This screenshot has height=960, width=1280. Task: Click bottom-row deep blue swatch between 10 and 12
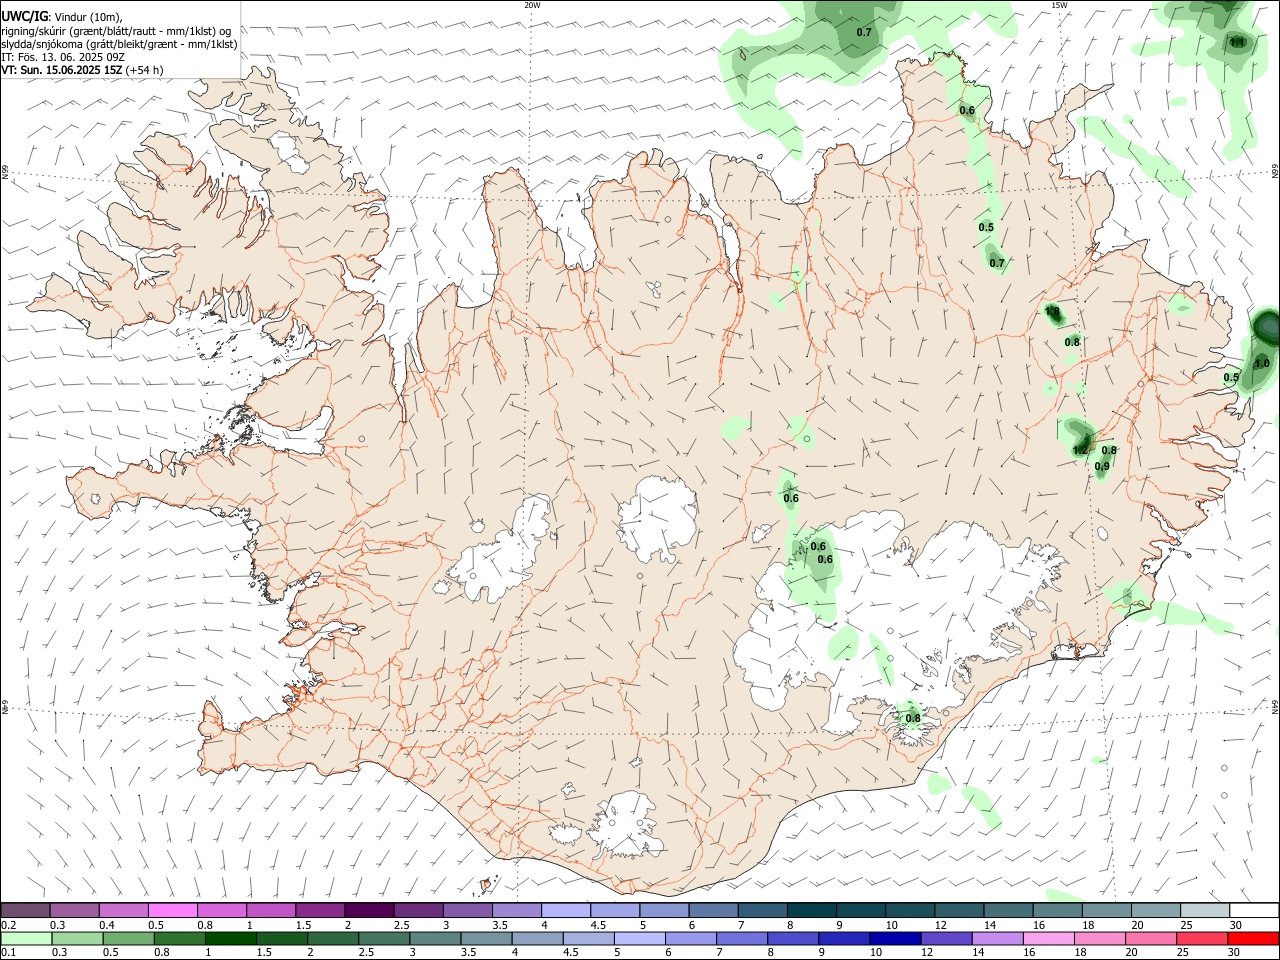coord(894,938)
